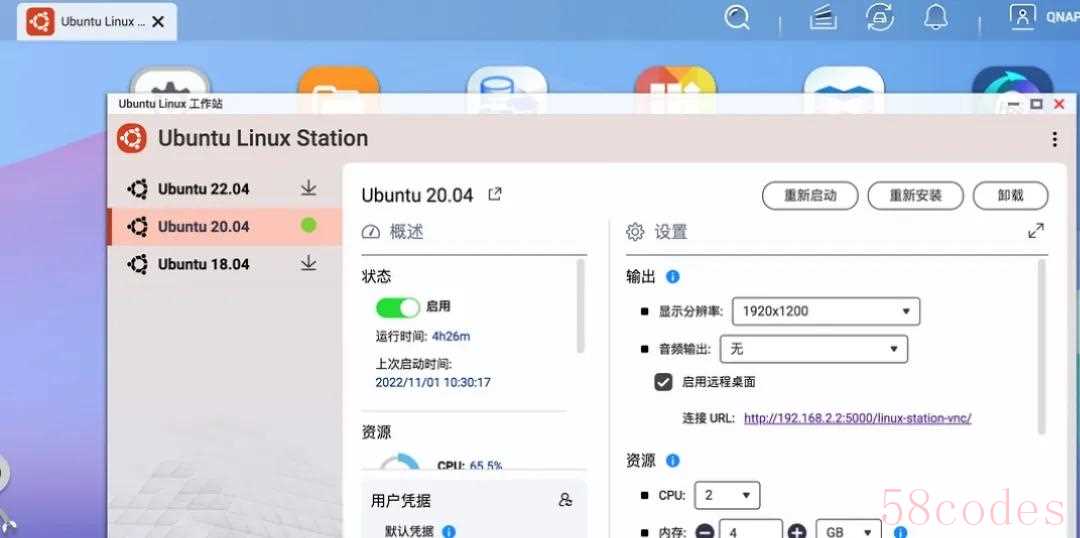The height and width of the screenshot is (538, 1080).
Task: Minimize the Ubuntu Linux 工作站 window
Action: [1013, 104]
